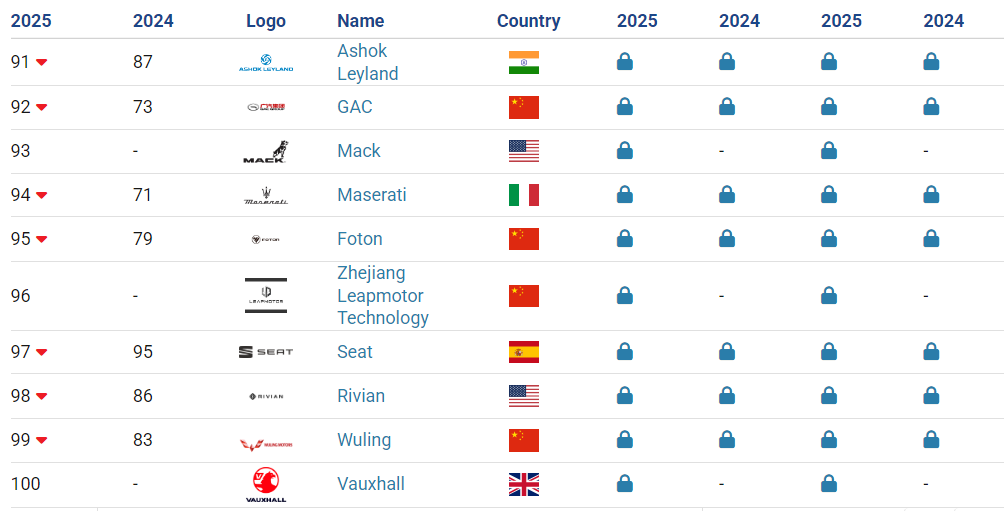Click the Ashok Leyland logo
The image size is (1004, 511).
tap(266, 62)
